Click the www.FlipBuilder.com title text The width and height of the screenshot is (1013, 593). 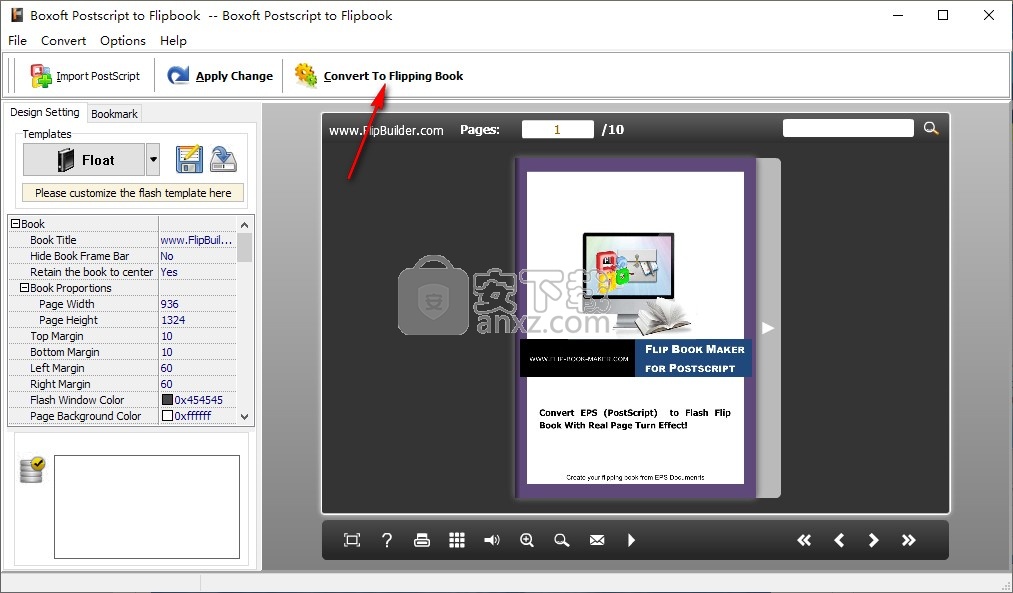[386, 130]
